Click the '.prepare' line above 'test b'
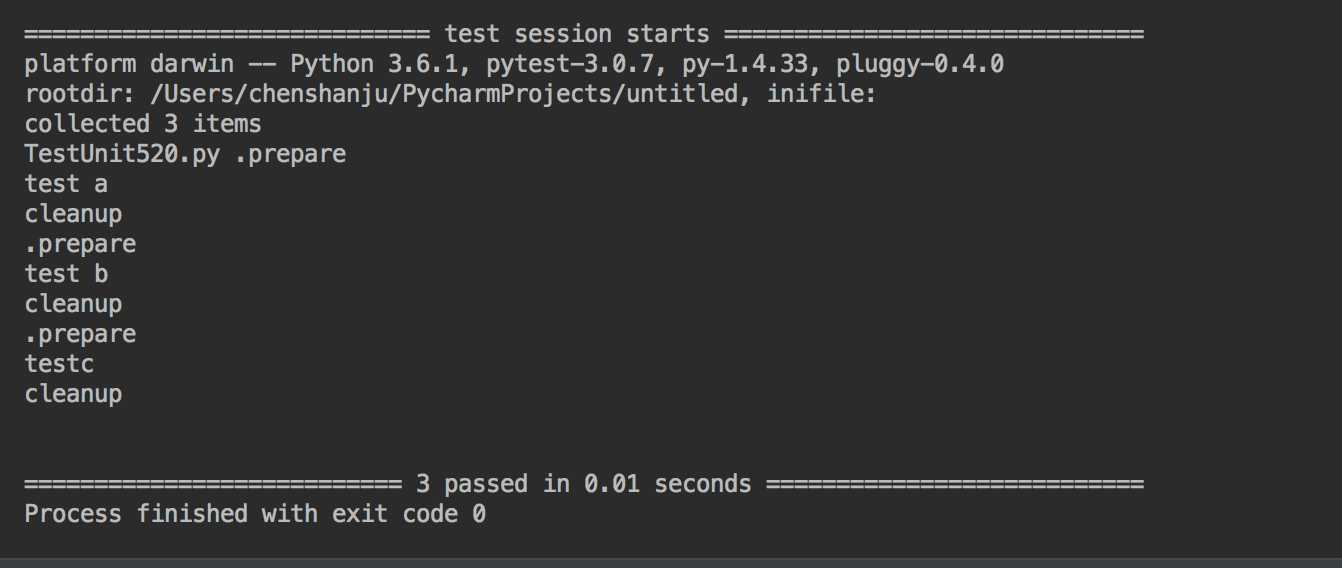This screenshot has height=568, width=1342. [80, 245]
